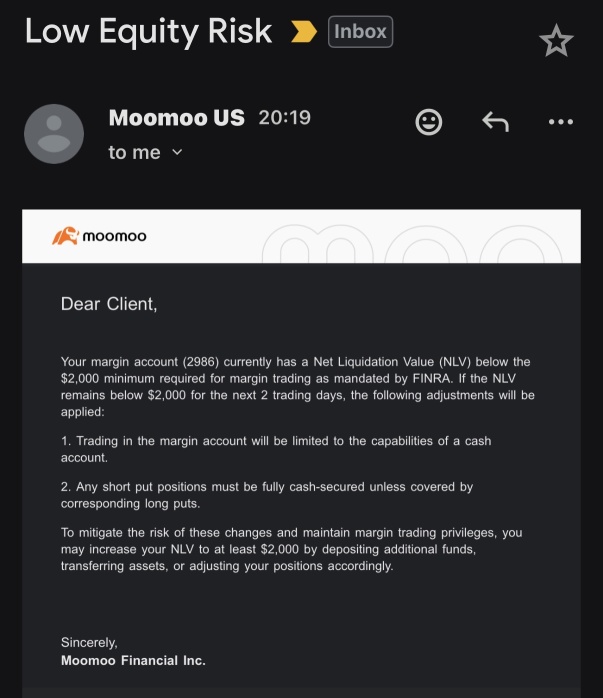Select point 2 about short put positions

[x=266, y=495]
